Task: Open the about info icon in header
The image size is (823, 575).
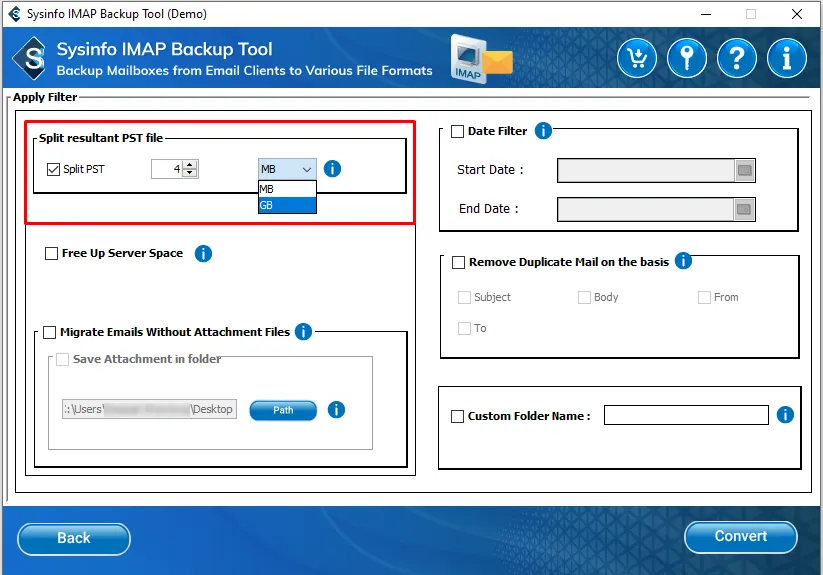Action: coord(787,59)
